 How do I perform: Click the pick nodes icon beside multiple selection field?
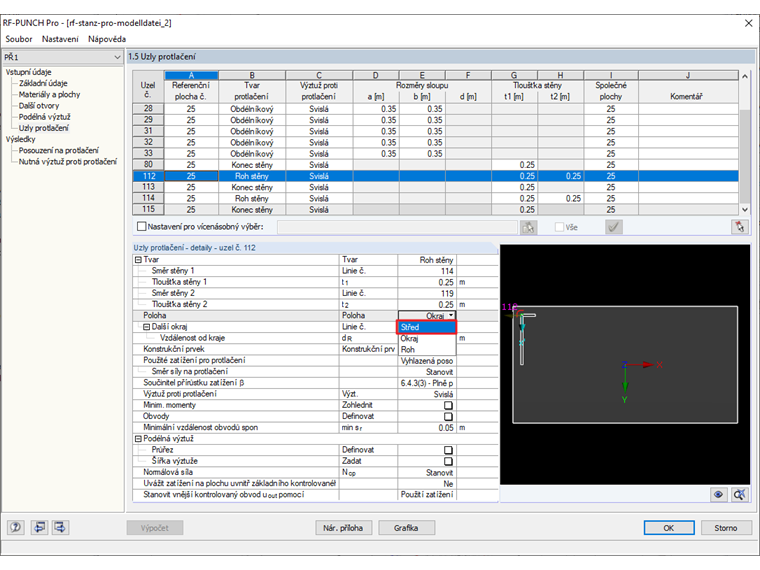coord(528,227)
